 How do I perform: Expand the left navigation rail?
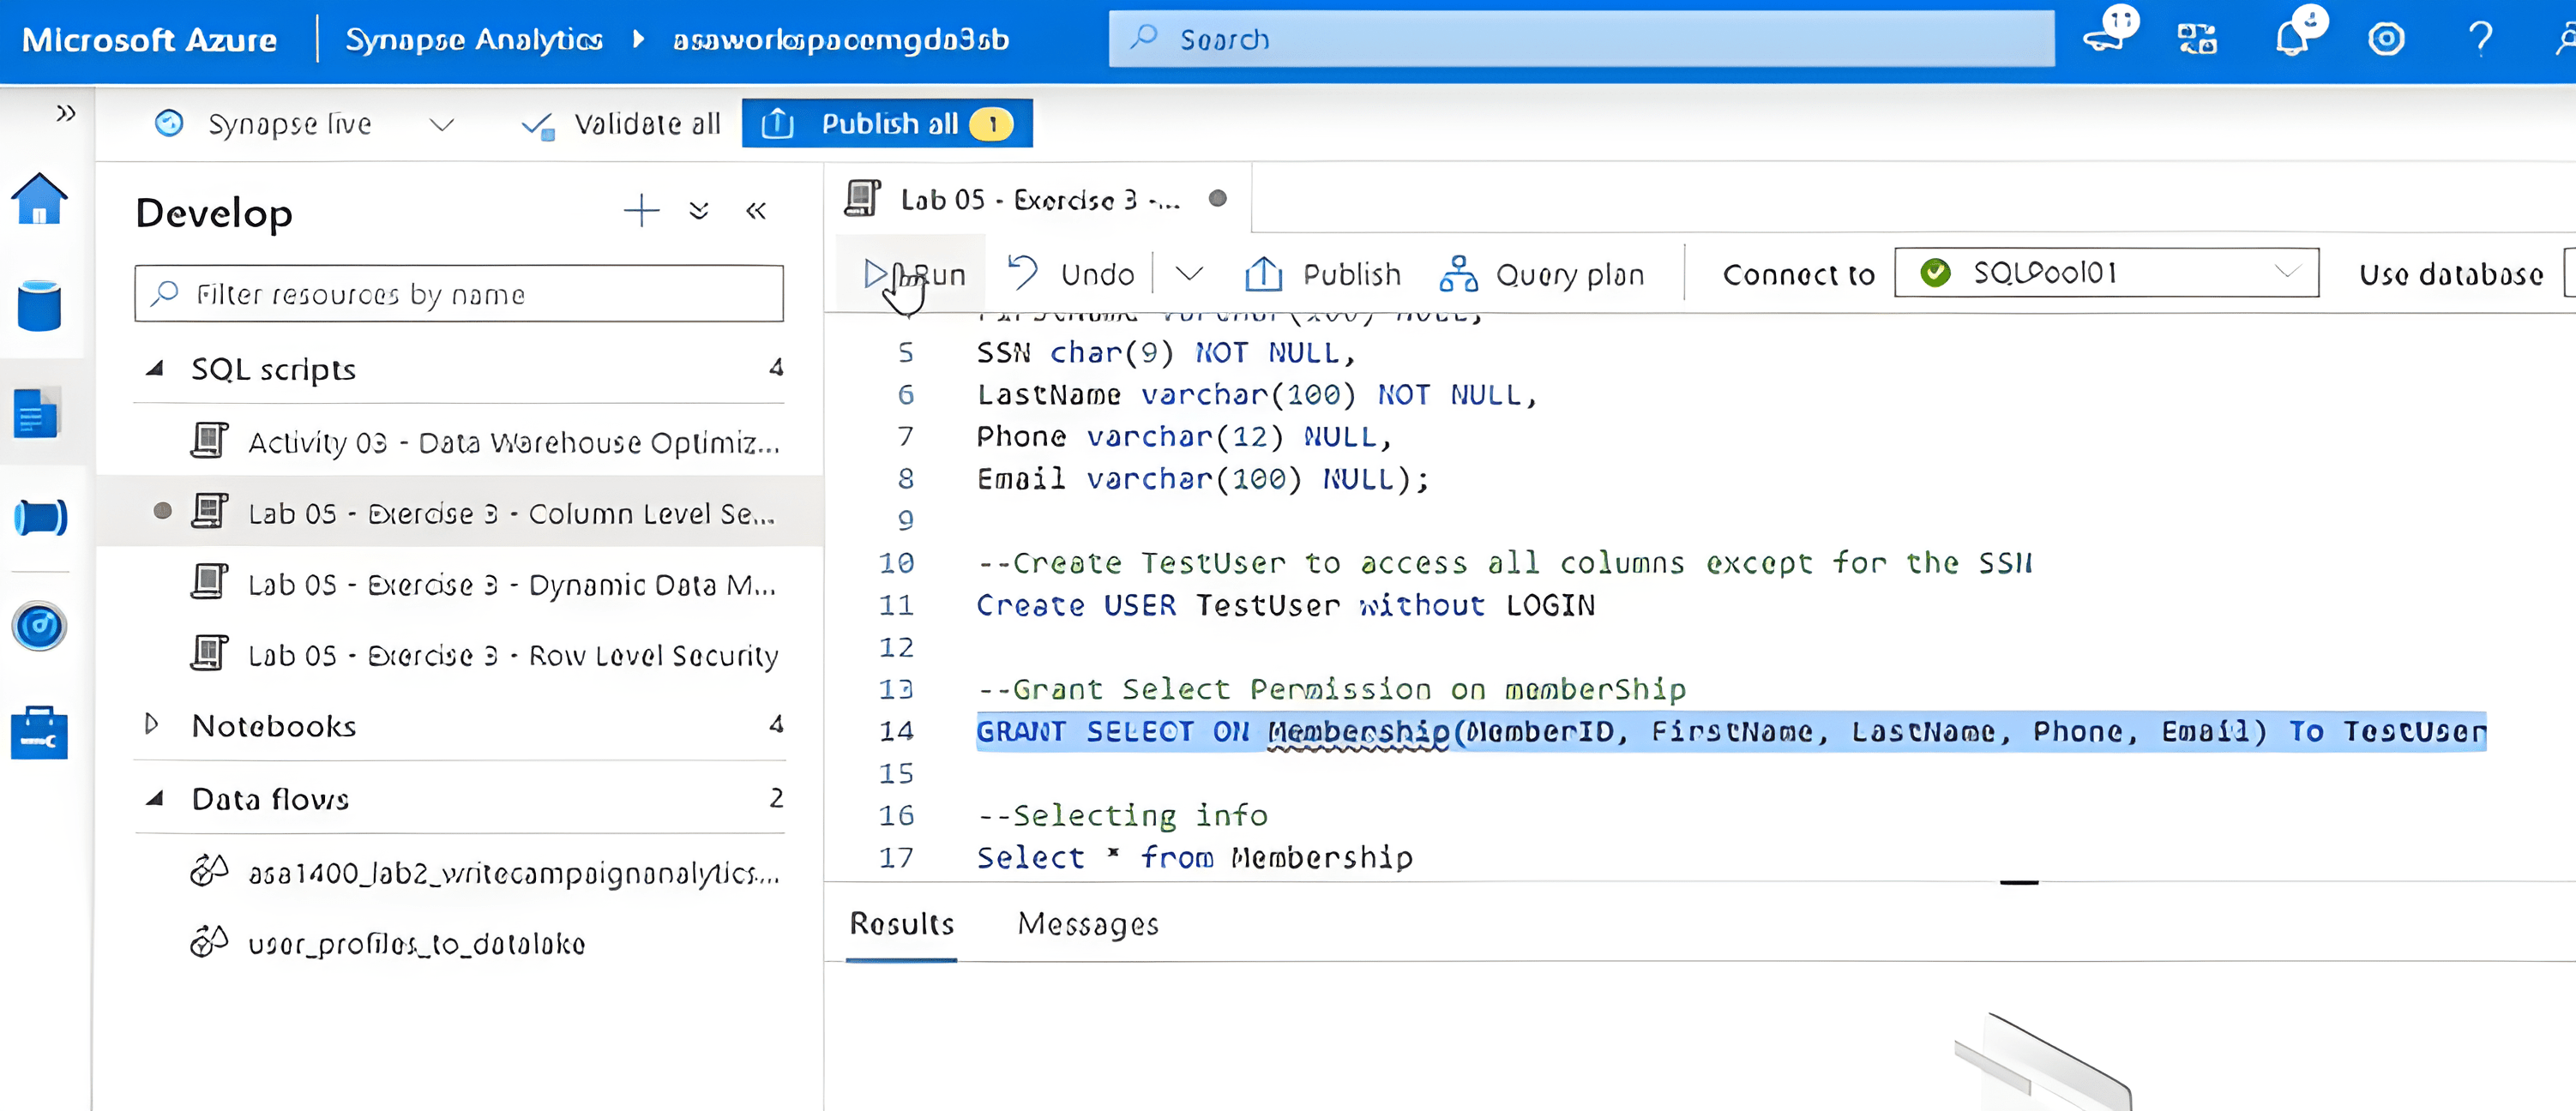(x=66, y=113)
